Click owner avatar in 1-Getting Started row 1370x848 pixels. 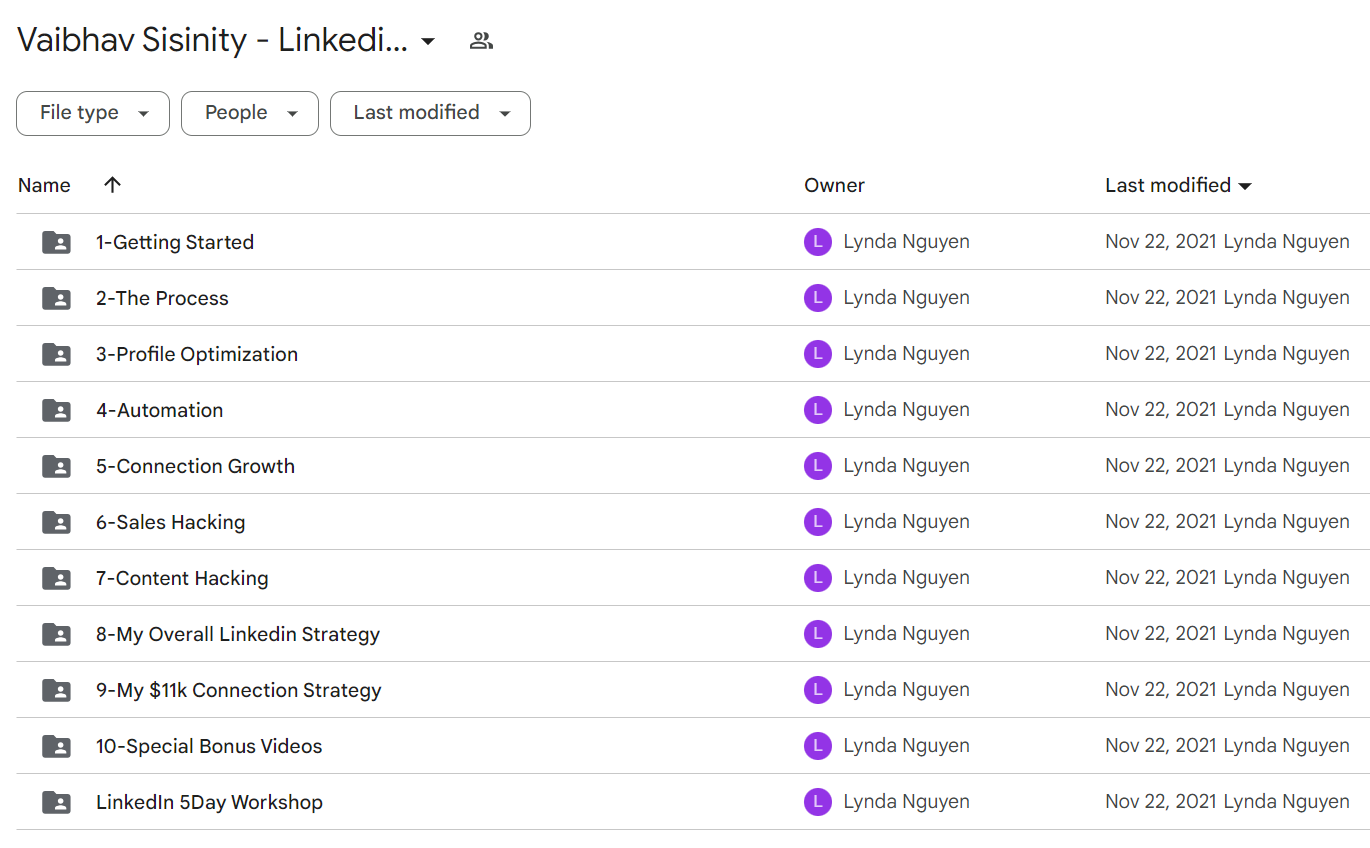click(x=818, y=242)
